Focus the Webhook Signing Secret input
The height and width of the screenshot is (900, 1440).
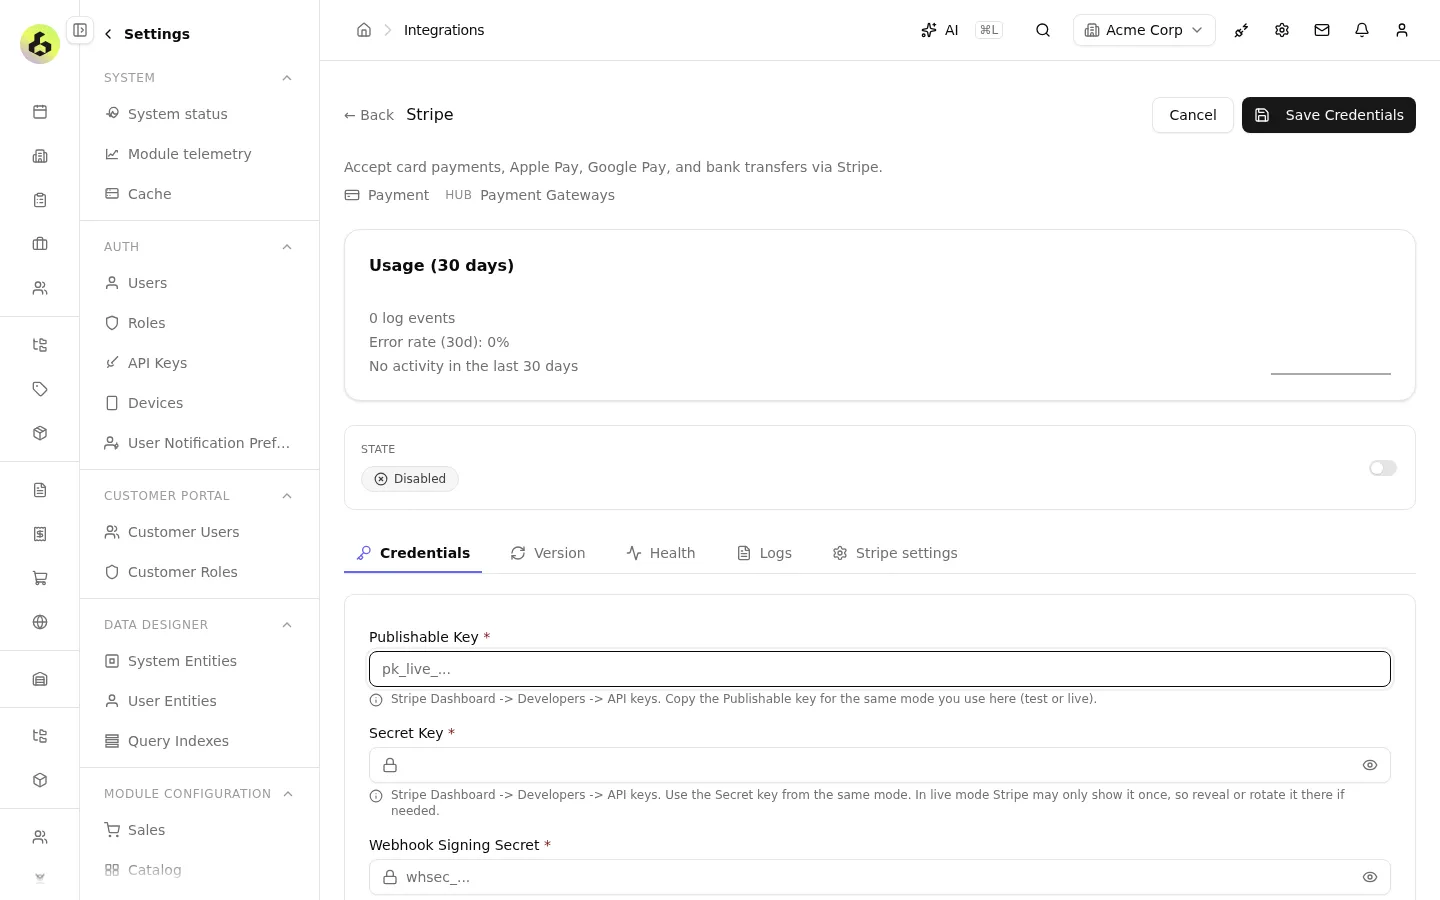(880, 877)
